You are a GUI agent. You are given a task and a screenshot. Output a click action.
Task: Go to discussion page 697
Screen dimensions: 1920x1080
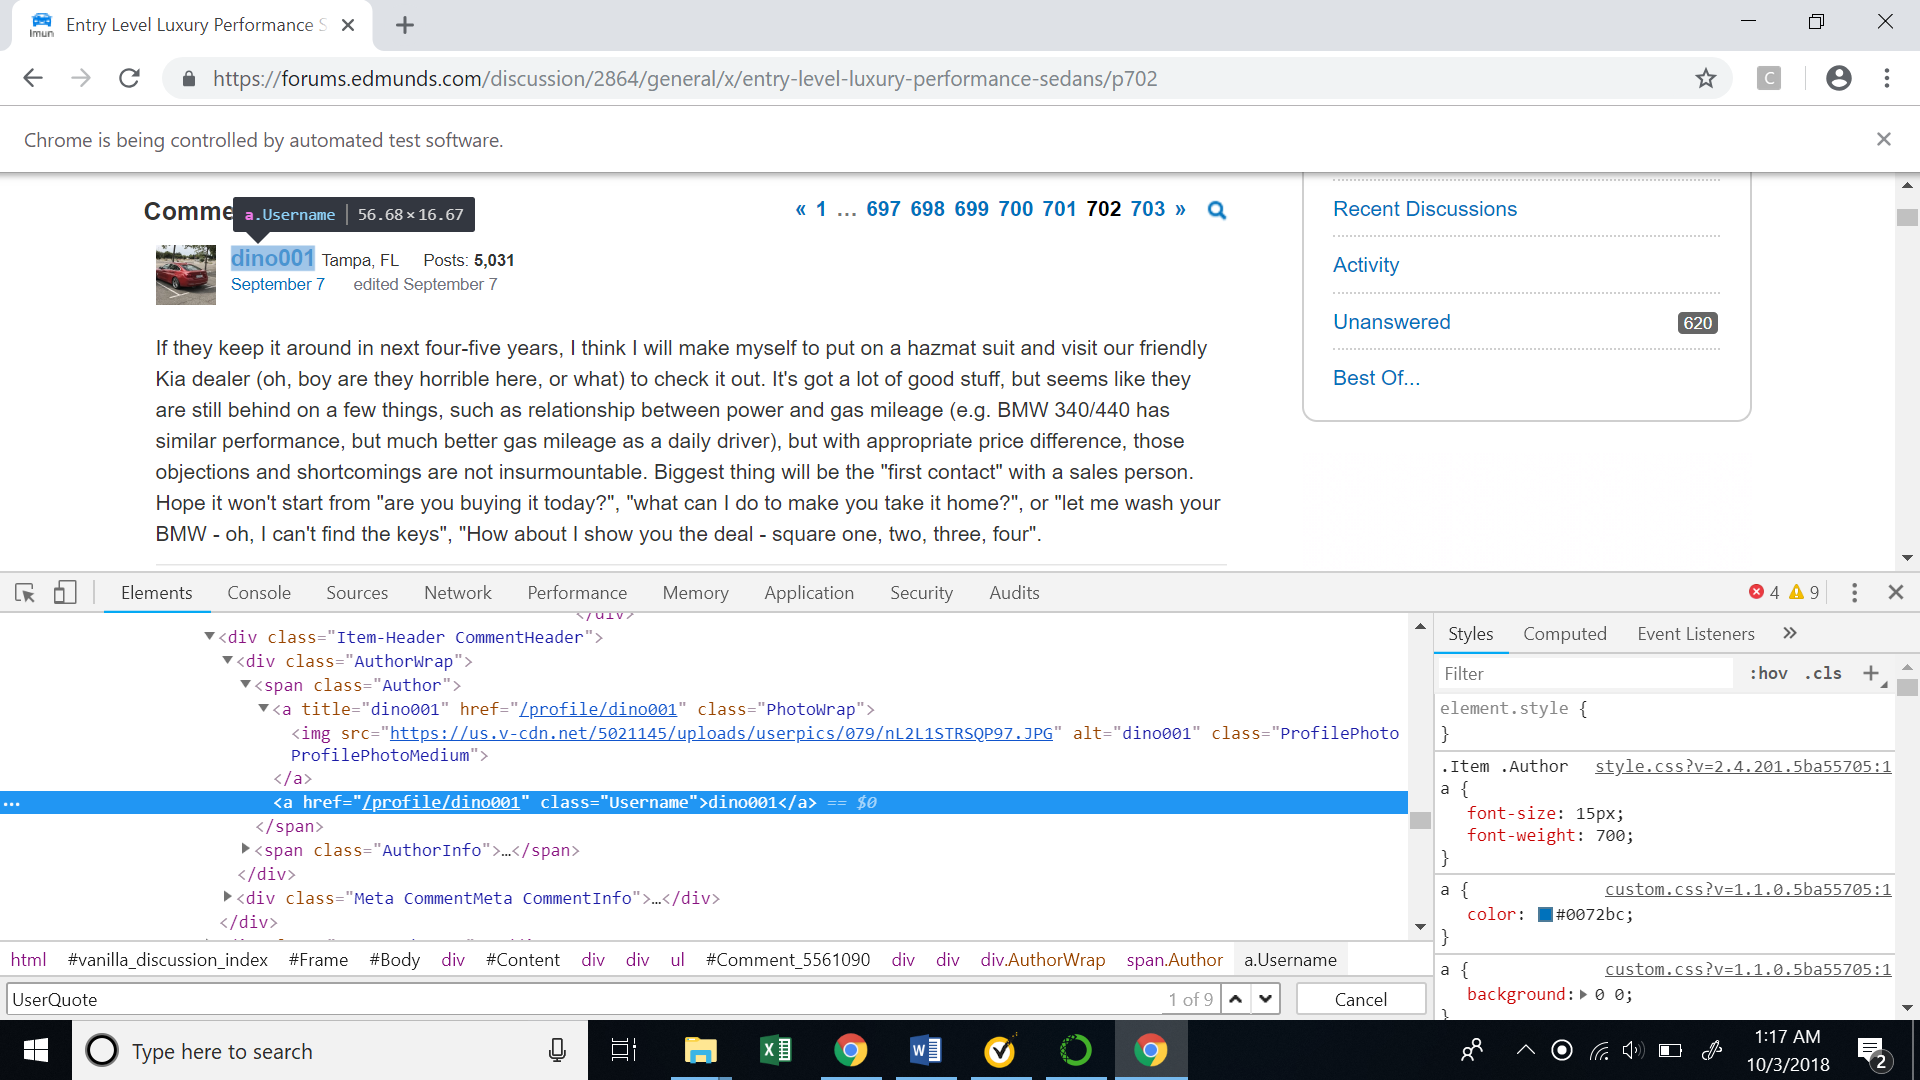pos(883,209)
